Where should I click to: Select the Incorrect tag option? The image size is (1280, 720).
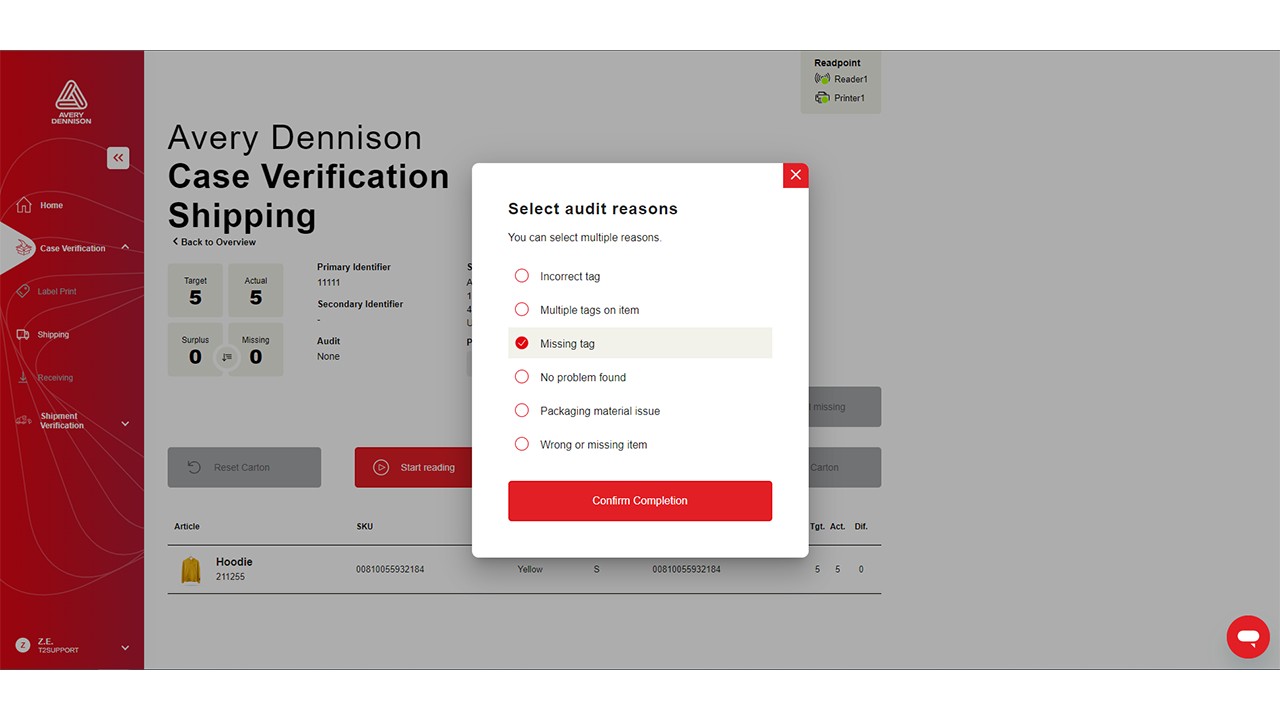click(640, 276)
